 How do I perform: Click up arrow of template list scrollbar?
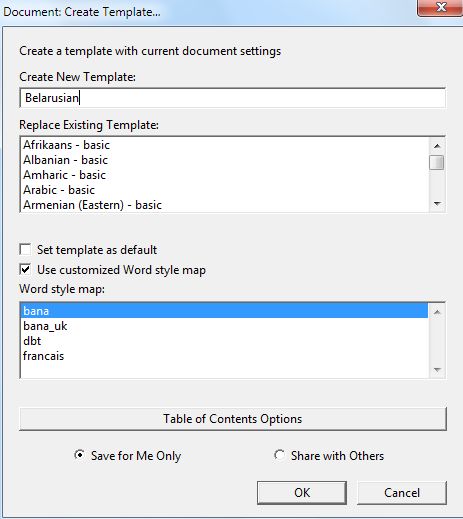click(x=437, y=146)
